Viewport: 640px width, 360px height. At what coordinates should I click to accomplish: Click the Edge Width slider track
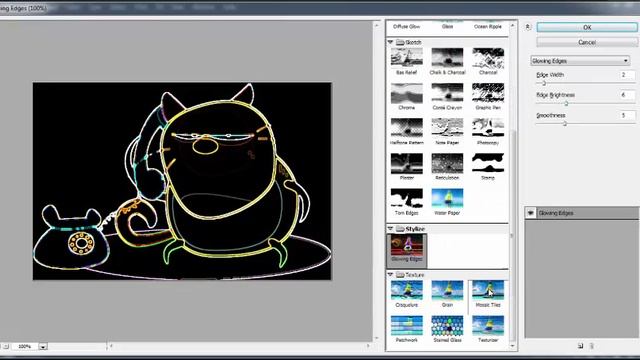(x=585, y=83)
